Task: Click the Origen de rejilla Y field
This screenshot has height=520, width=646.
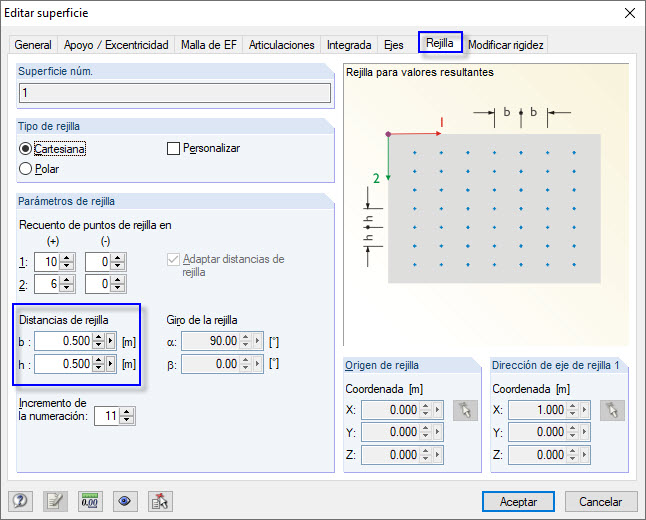Action: click(x=390, y=432)
